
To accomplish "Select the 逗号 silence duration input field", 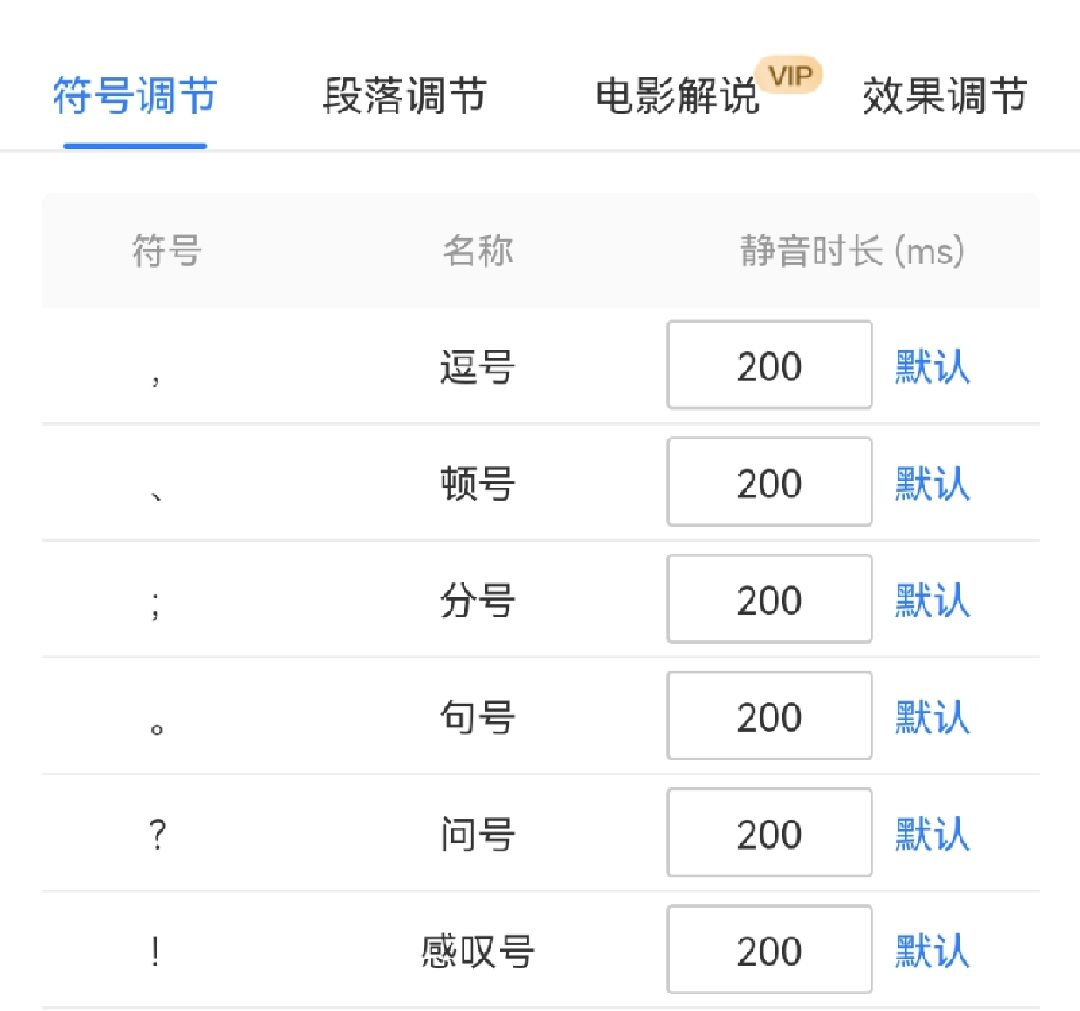I will click(769, 365).
